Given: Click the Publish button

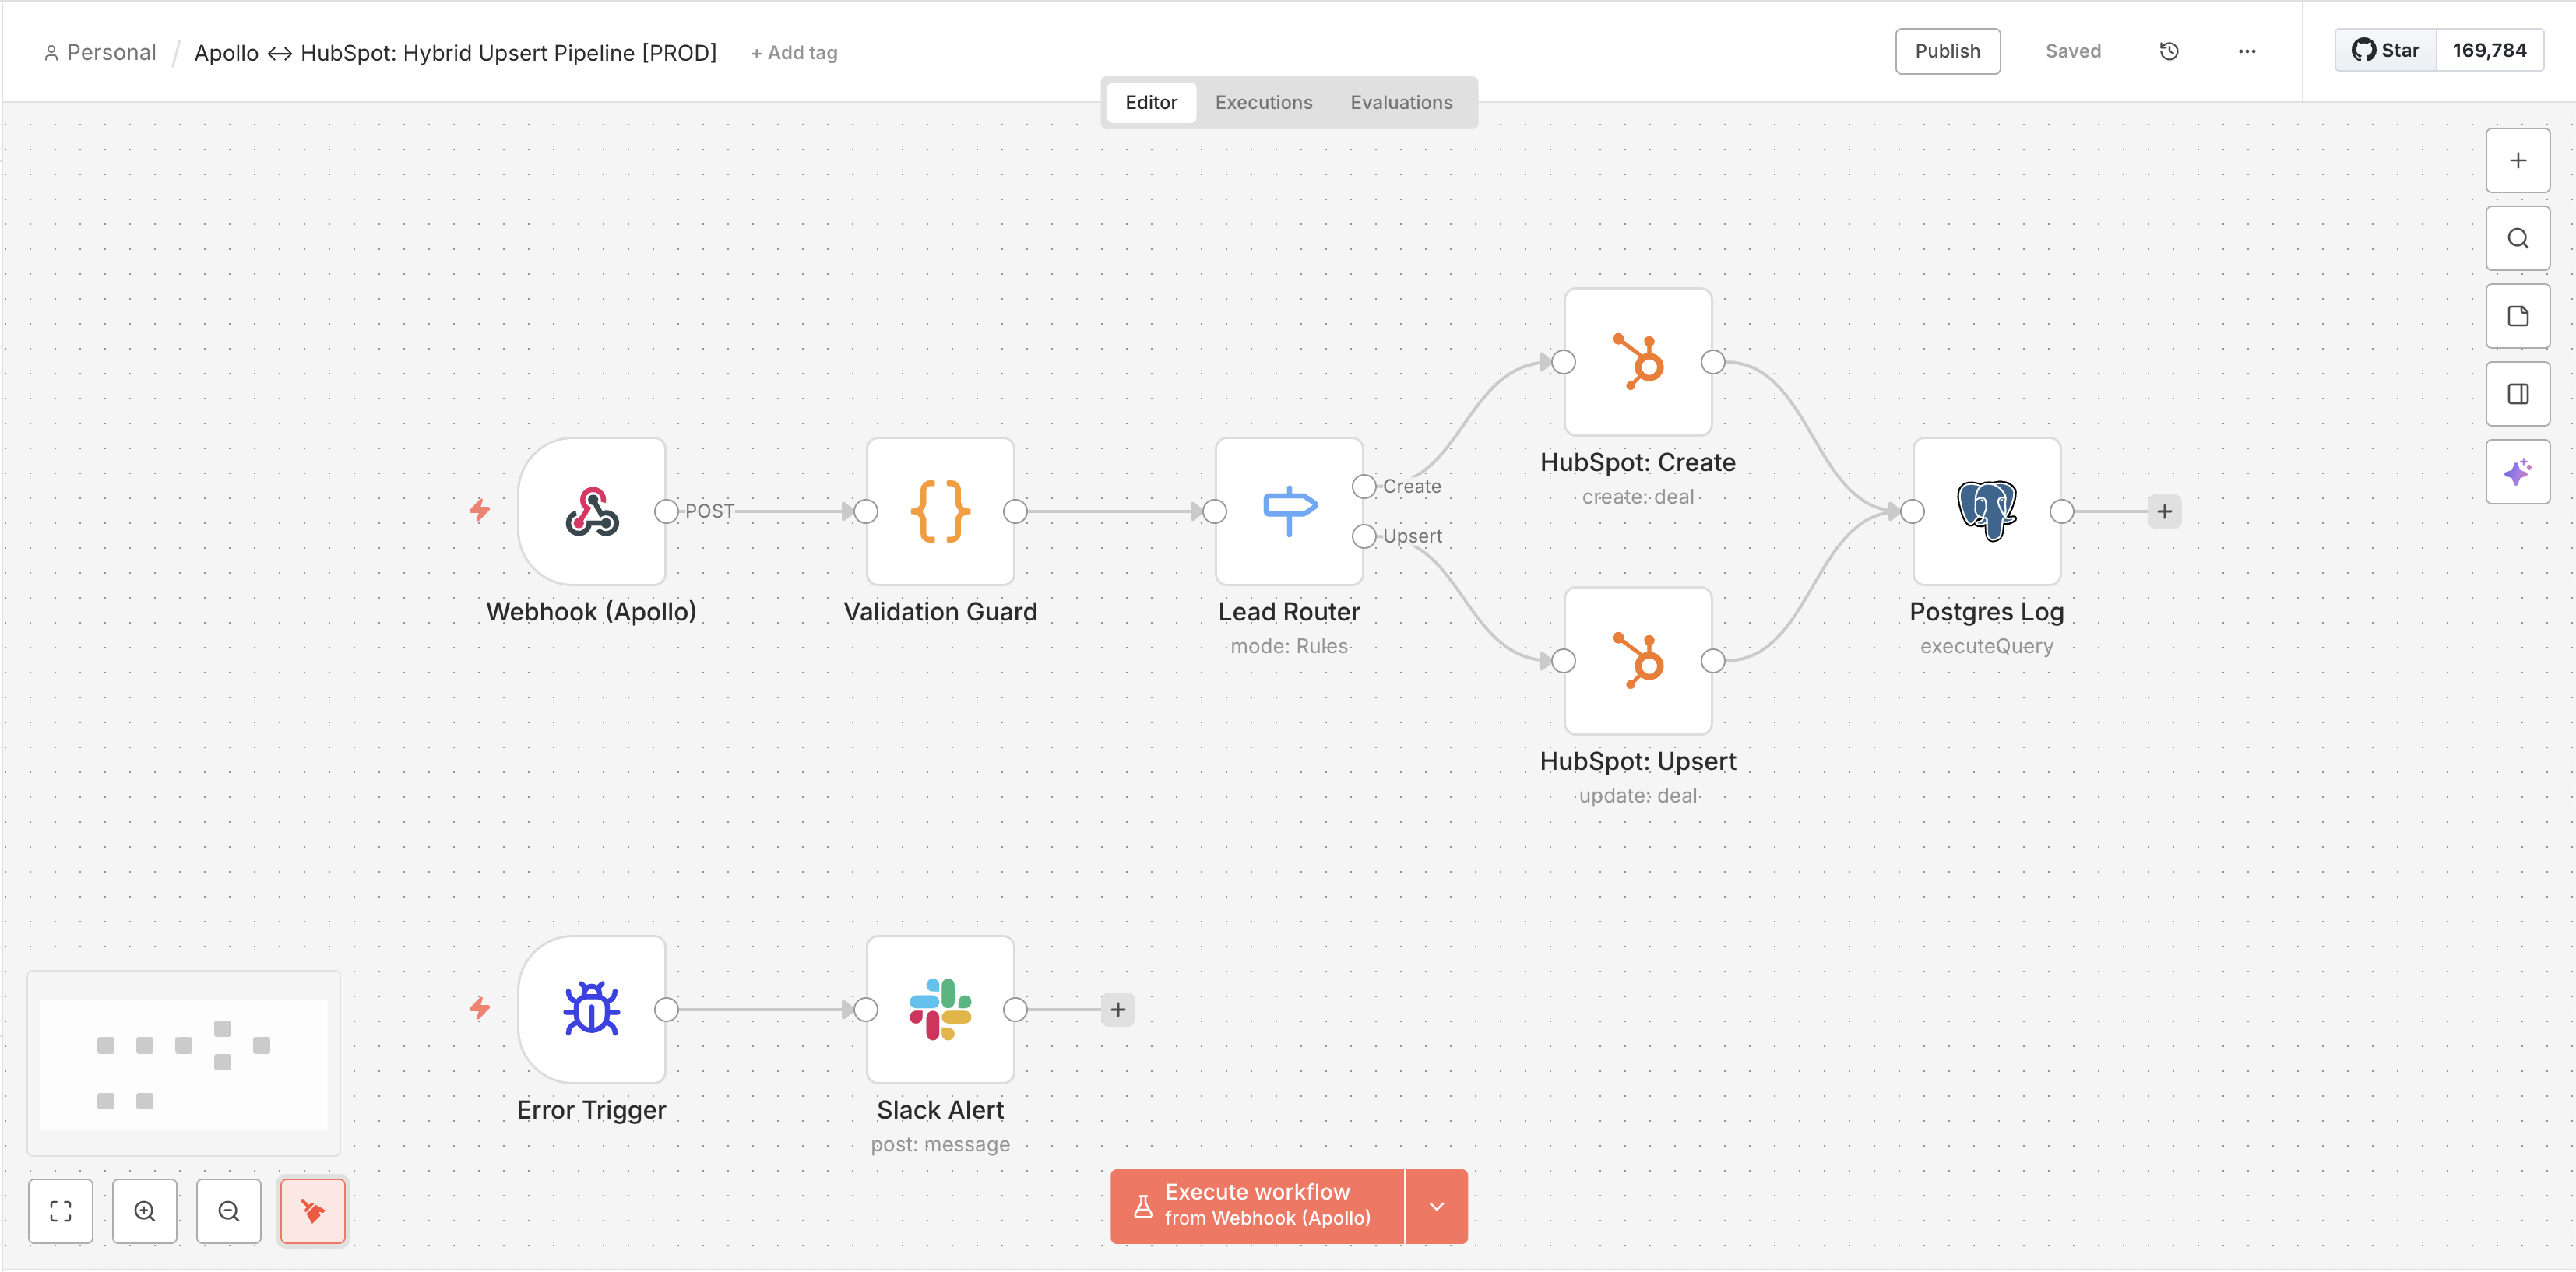Looking at the screenshot, I should coord(1946,50).
